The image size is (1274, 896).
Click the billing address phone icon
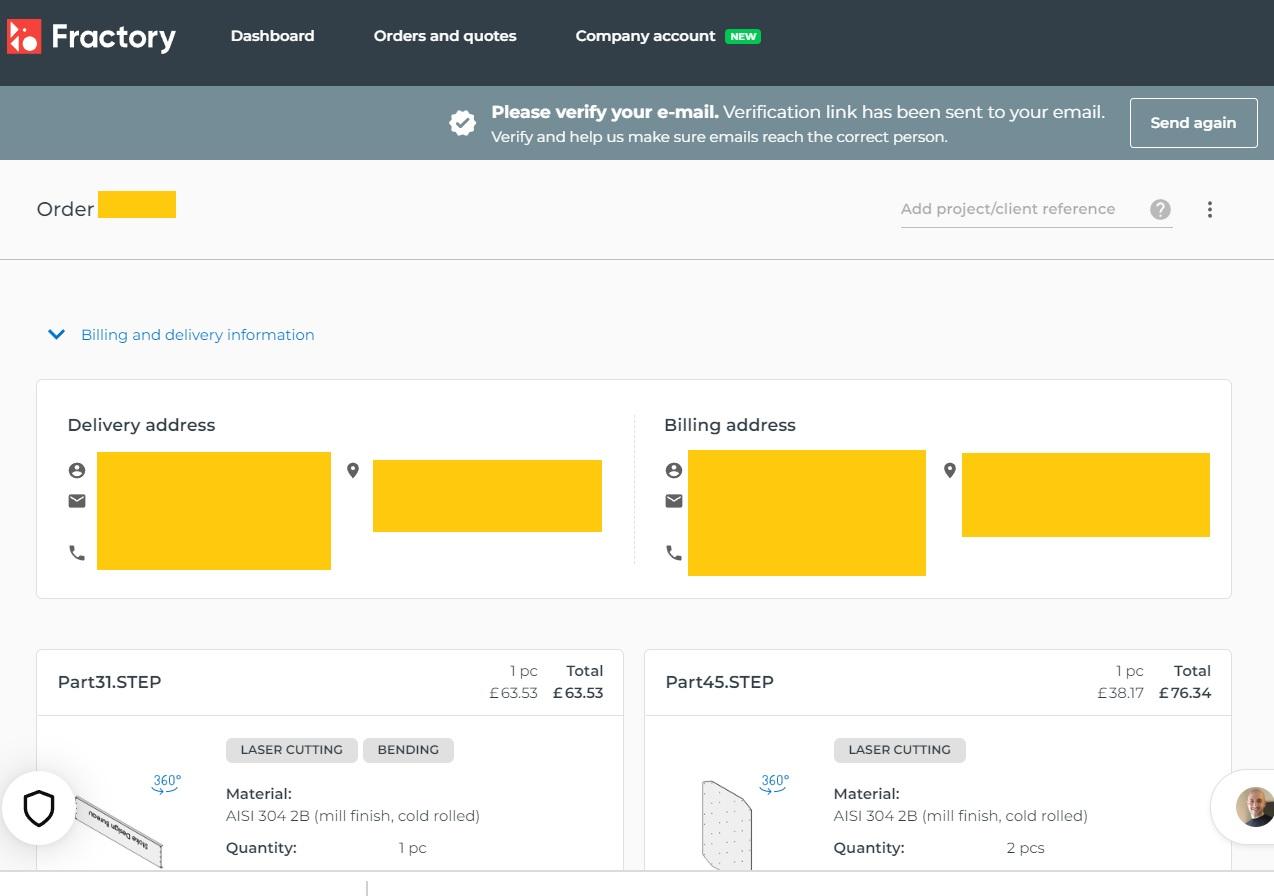674,553
